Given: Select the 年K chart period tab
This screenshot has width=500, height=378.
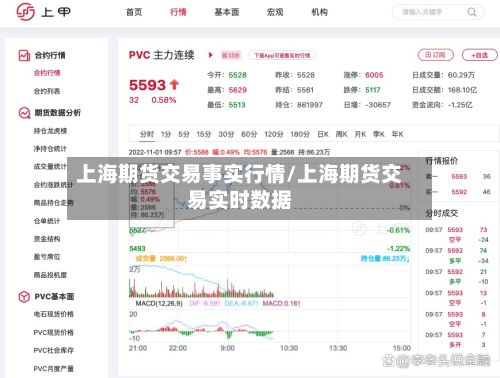Looking at the screenshot, I should click(x=397, y=134).
